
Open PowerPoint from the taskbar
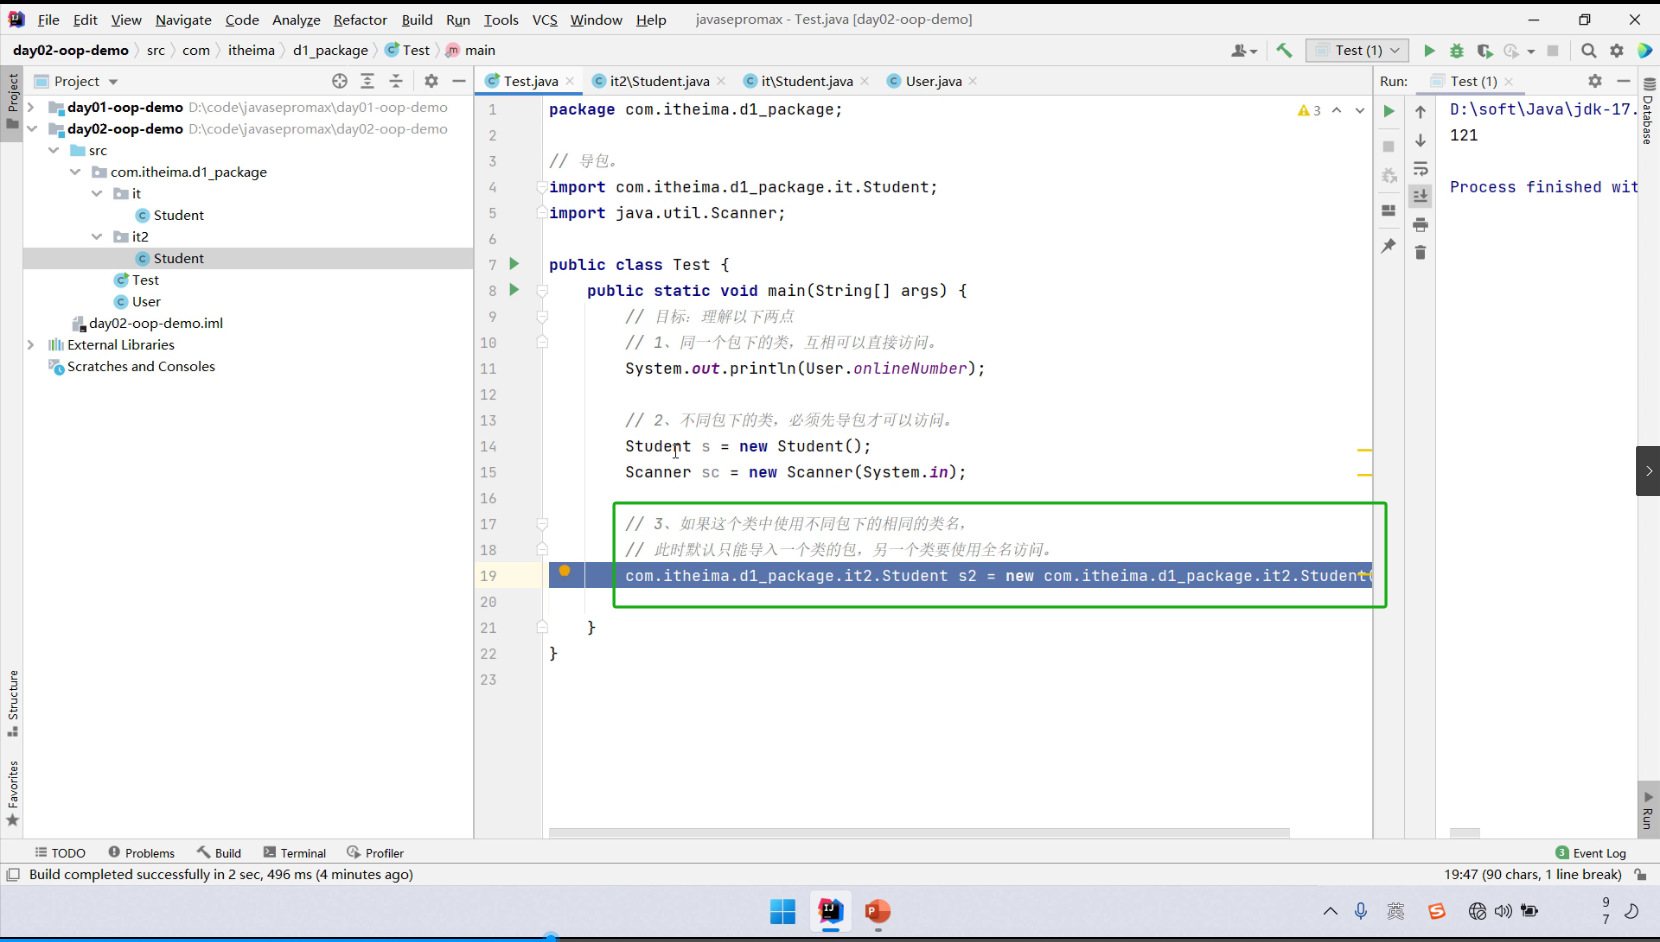(877, 911)
